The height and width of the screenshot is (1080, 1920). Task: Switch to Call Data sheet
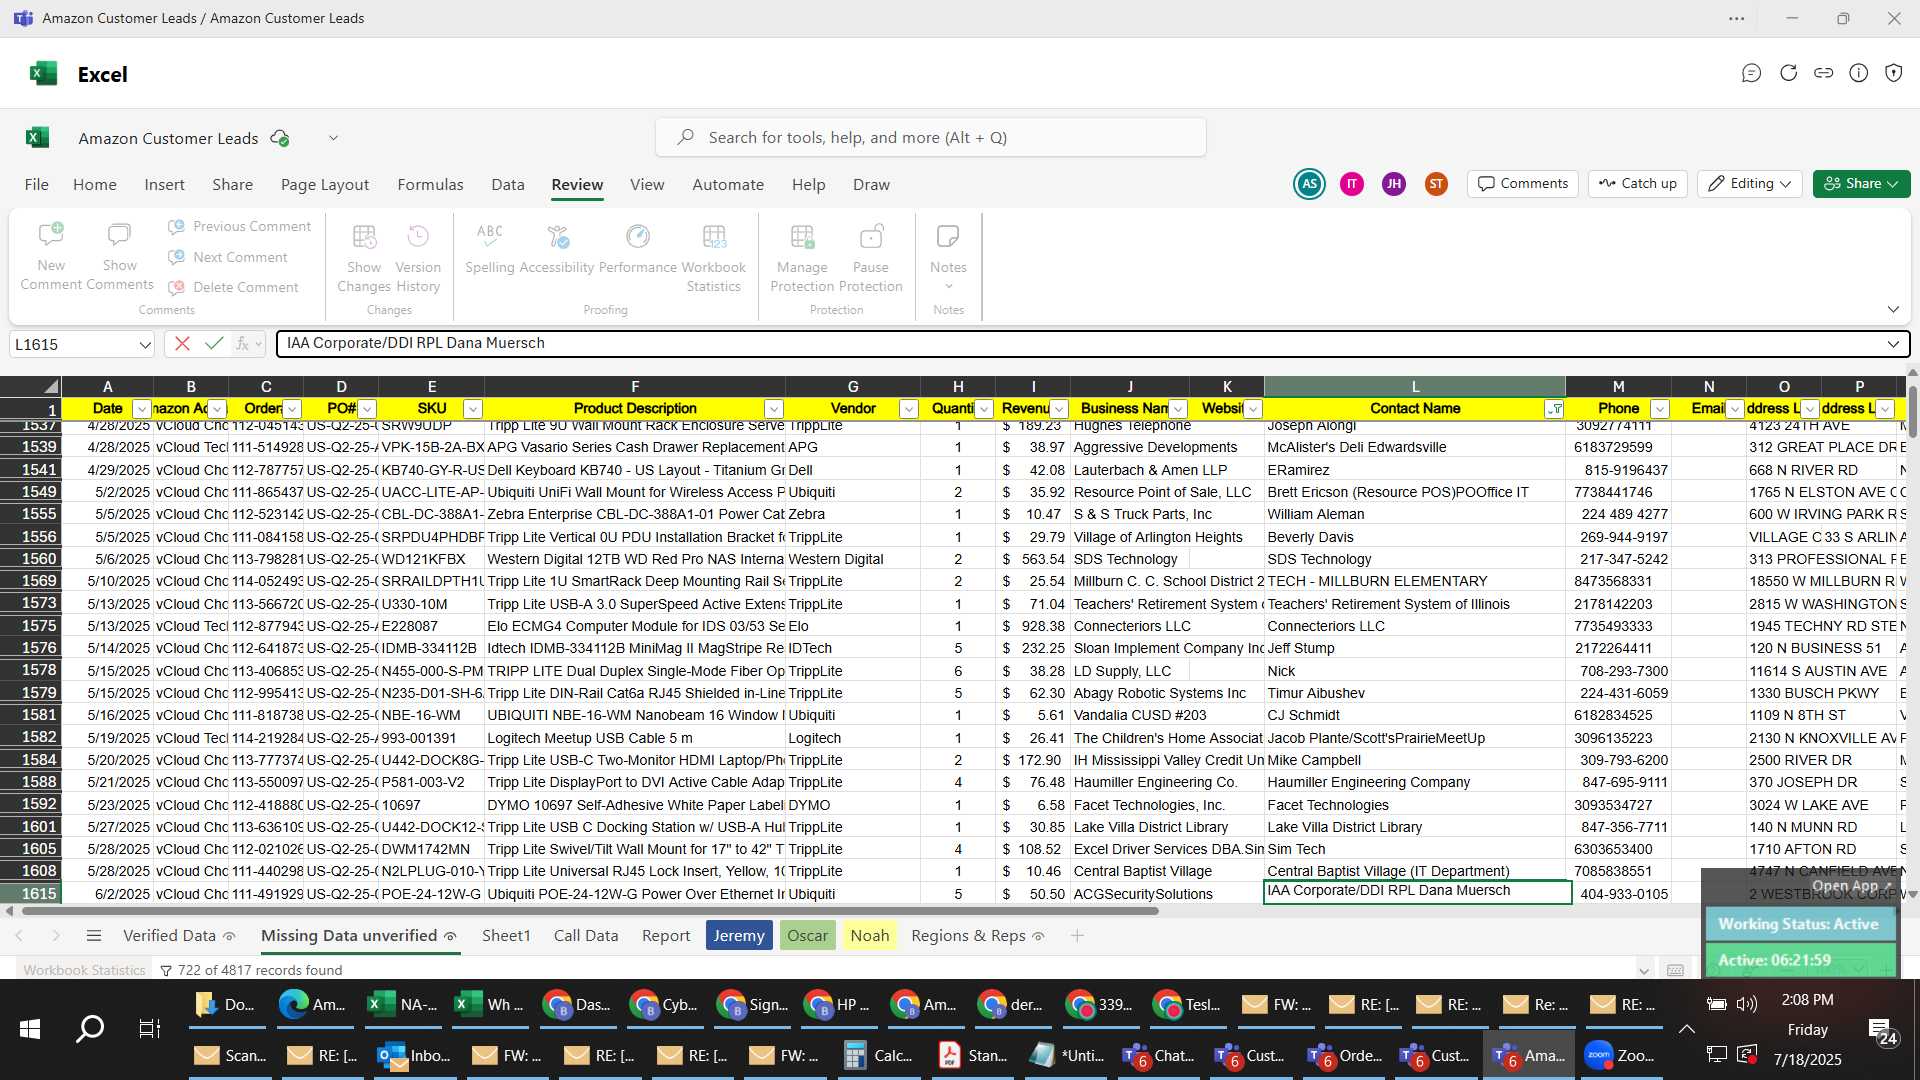[x=586, y=936]
